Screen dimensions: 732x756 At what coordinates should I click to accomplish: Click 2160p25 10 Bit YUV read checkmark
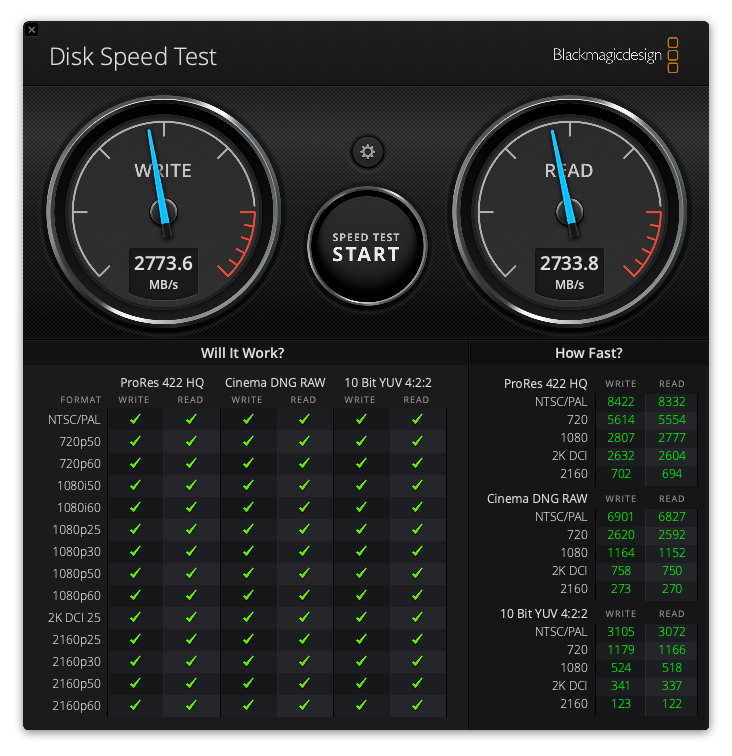tap(417, 639)
